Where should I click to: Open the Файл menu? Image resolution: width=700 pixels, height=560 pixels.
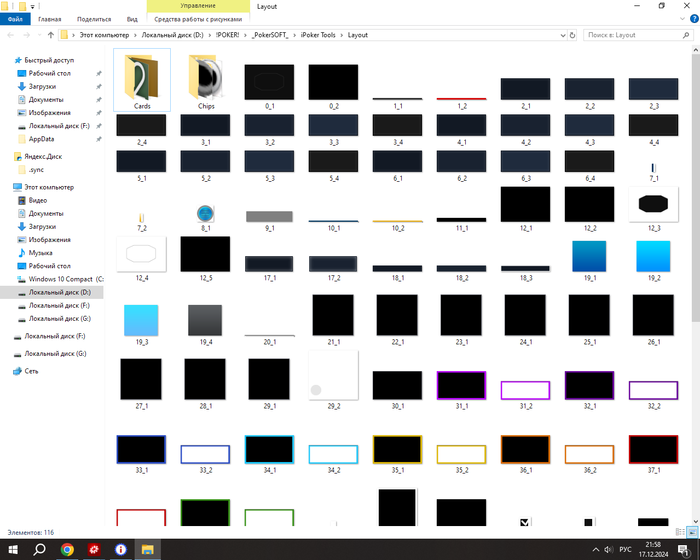[x=15, y=19]
